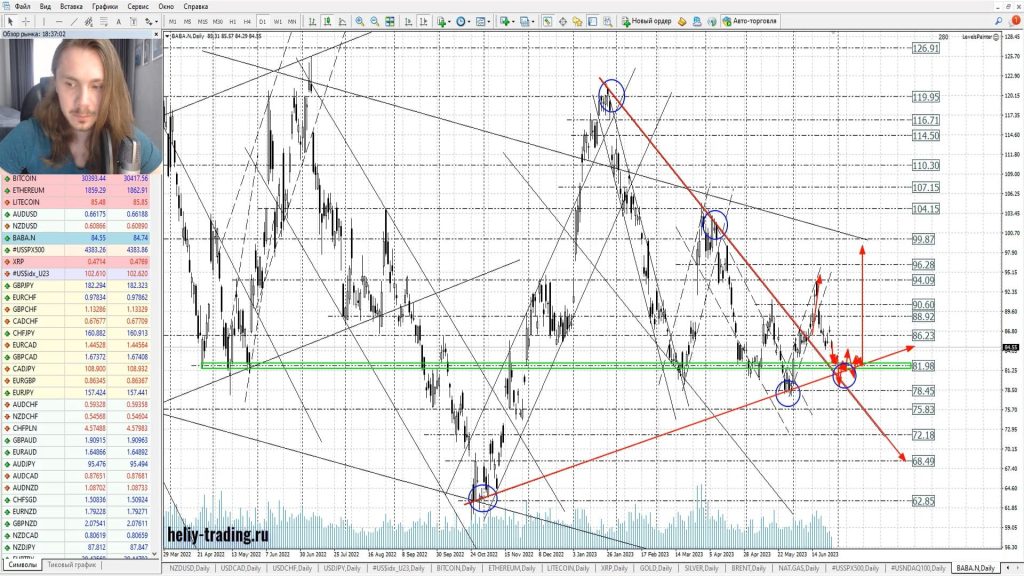Image resolution: width=1024 pixels, height=576 pixels.
Task: Open the Вставка menu
Action: [x=71, y=6]
